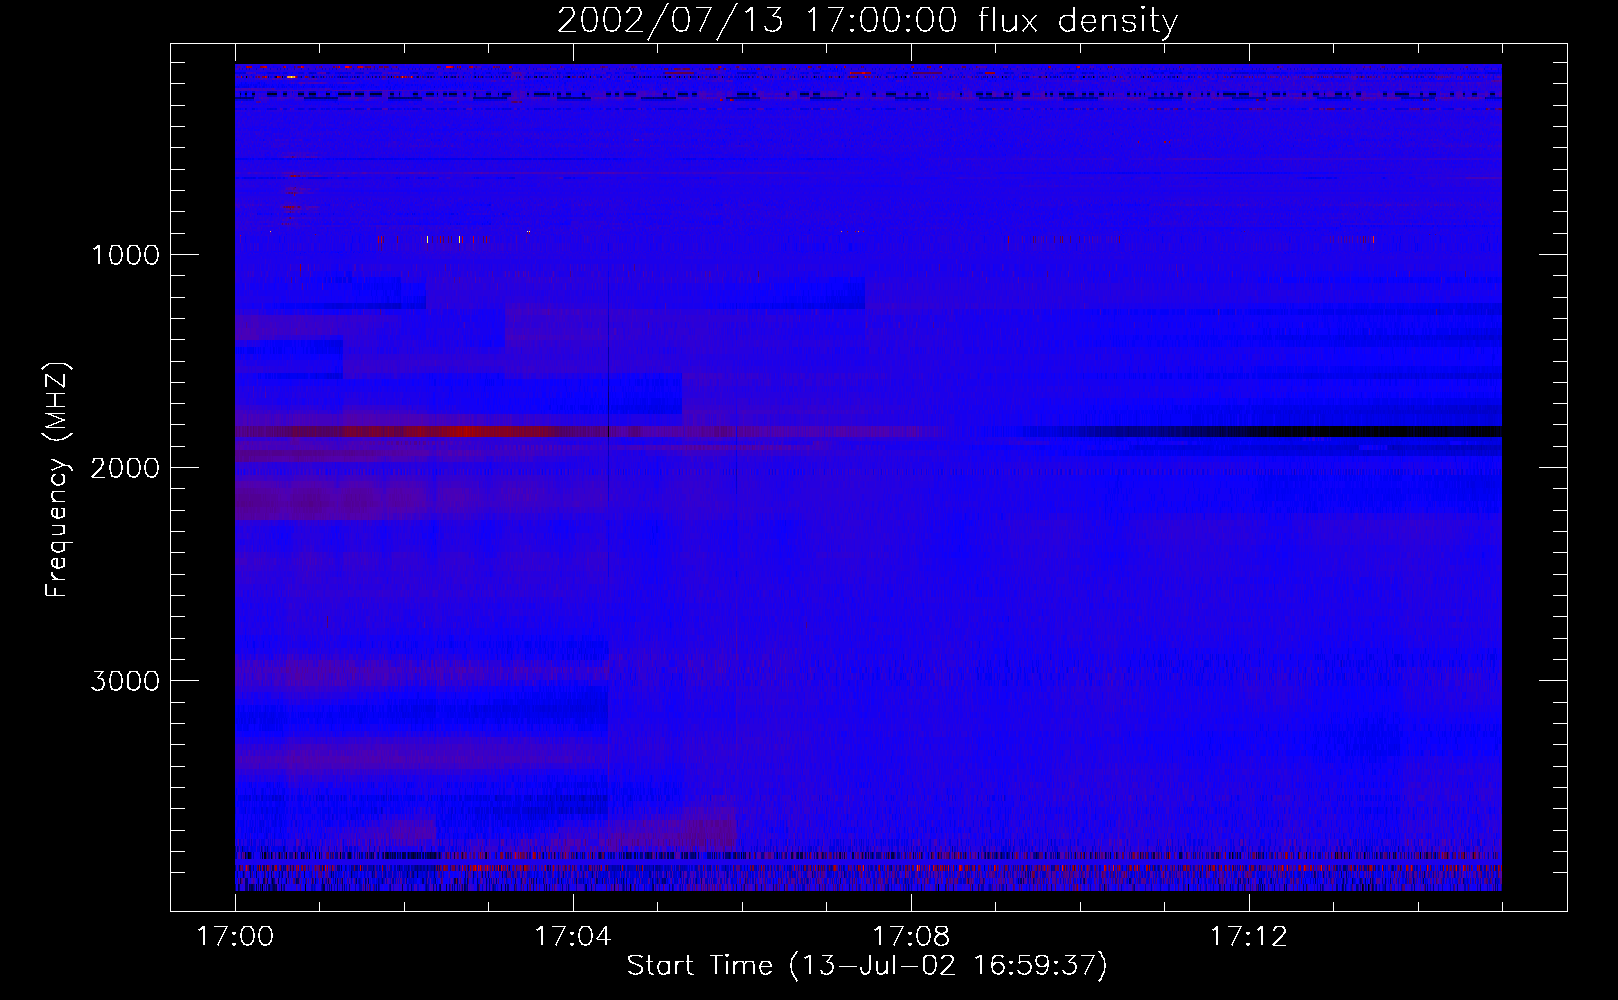Select the 1000 frequency tick label

(x=125, y=255)
